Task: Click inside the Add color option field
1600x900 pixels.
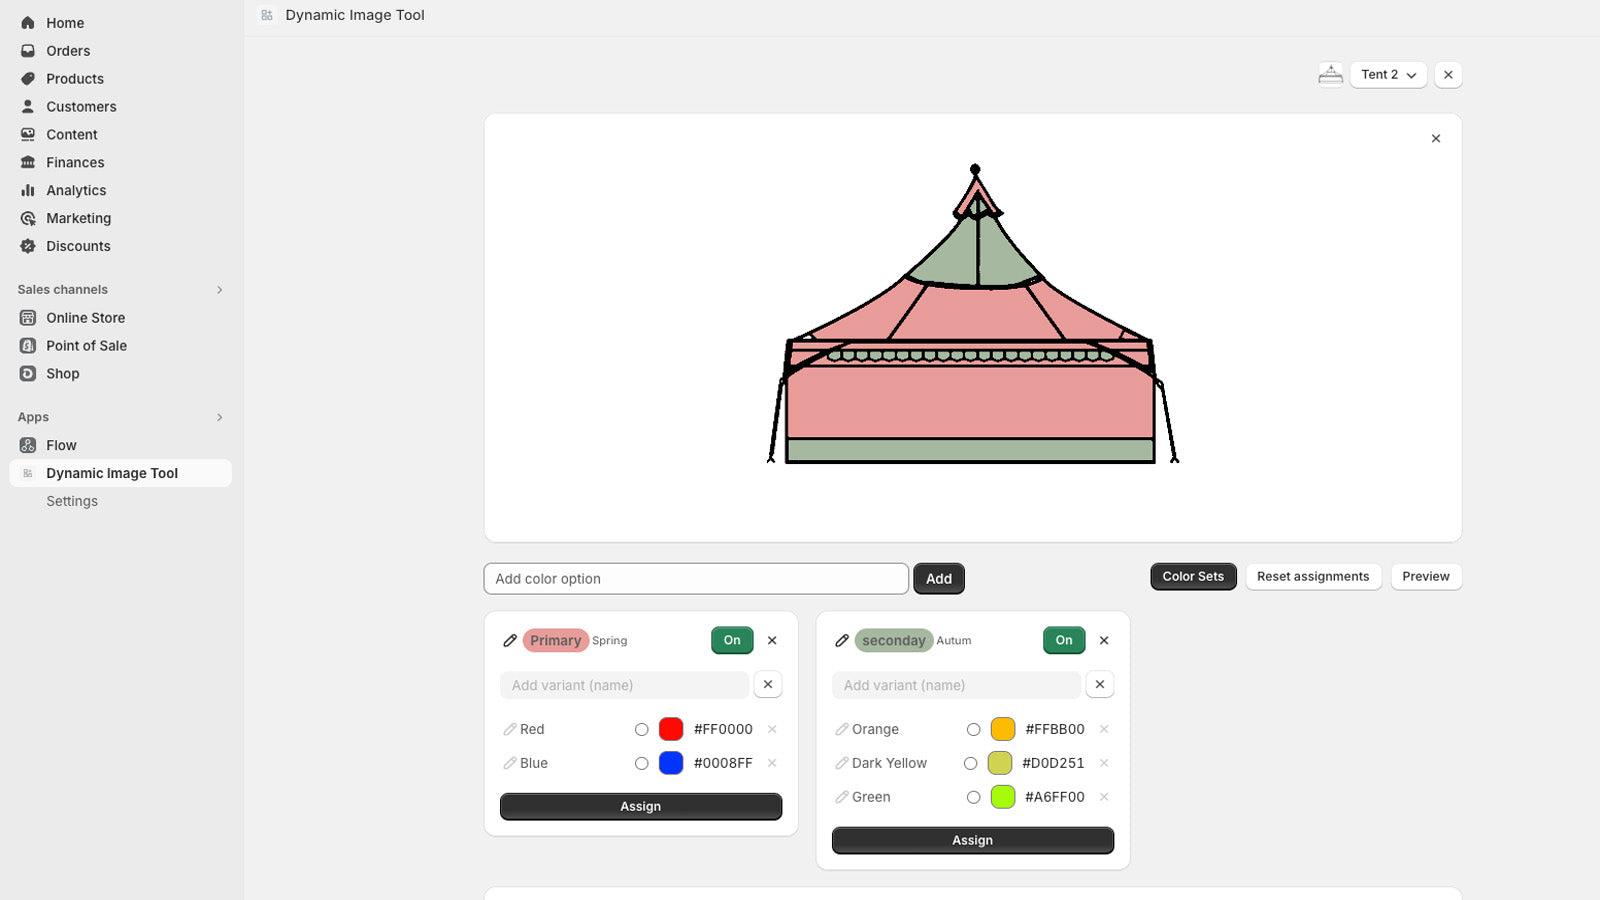Action: pos(696,578)
